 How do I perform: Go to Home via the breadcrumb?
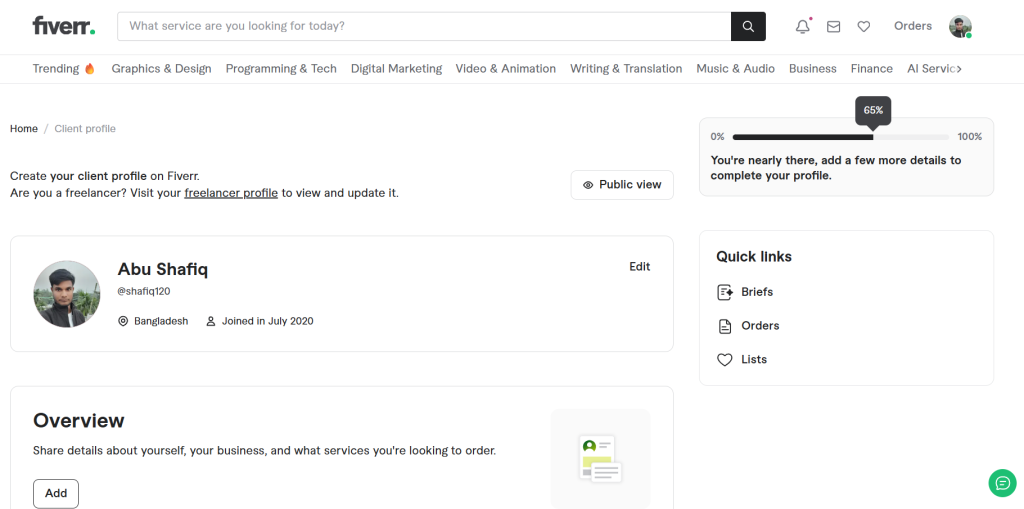[24, 129]
